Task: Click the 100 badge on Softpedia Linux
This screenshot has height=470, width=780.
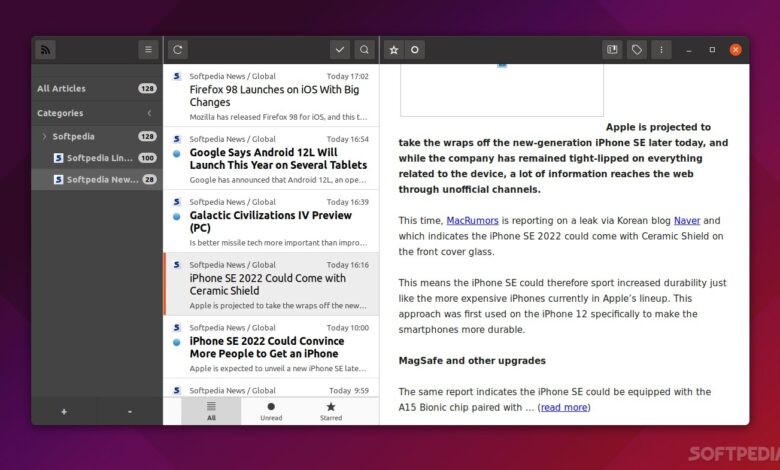Action: click(147, 158)
